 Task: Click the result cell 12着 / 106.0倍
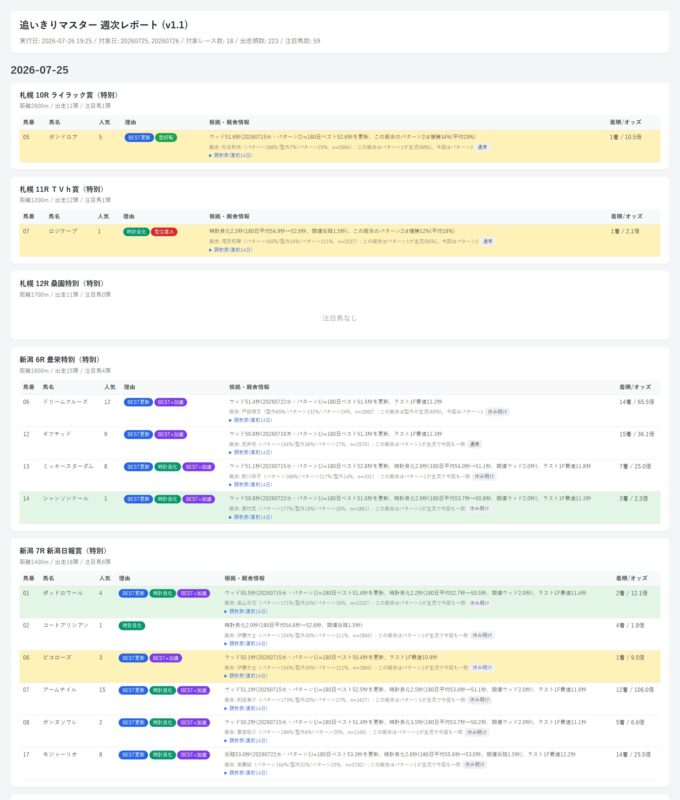coord(635,690)
